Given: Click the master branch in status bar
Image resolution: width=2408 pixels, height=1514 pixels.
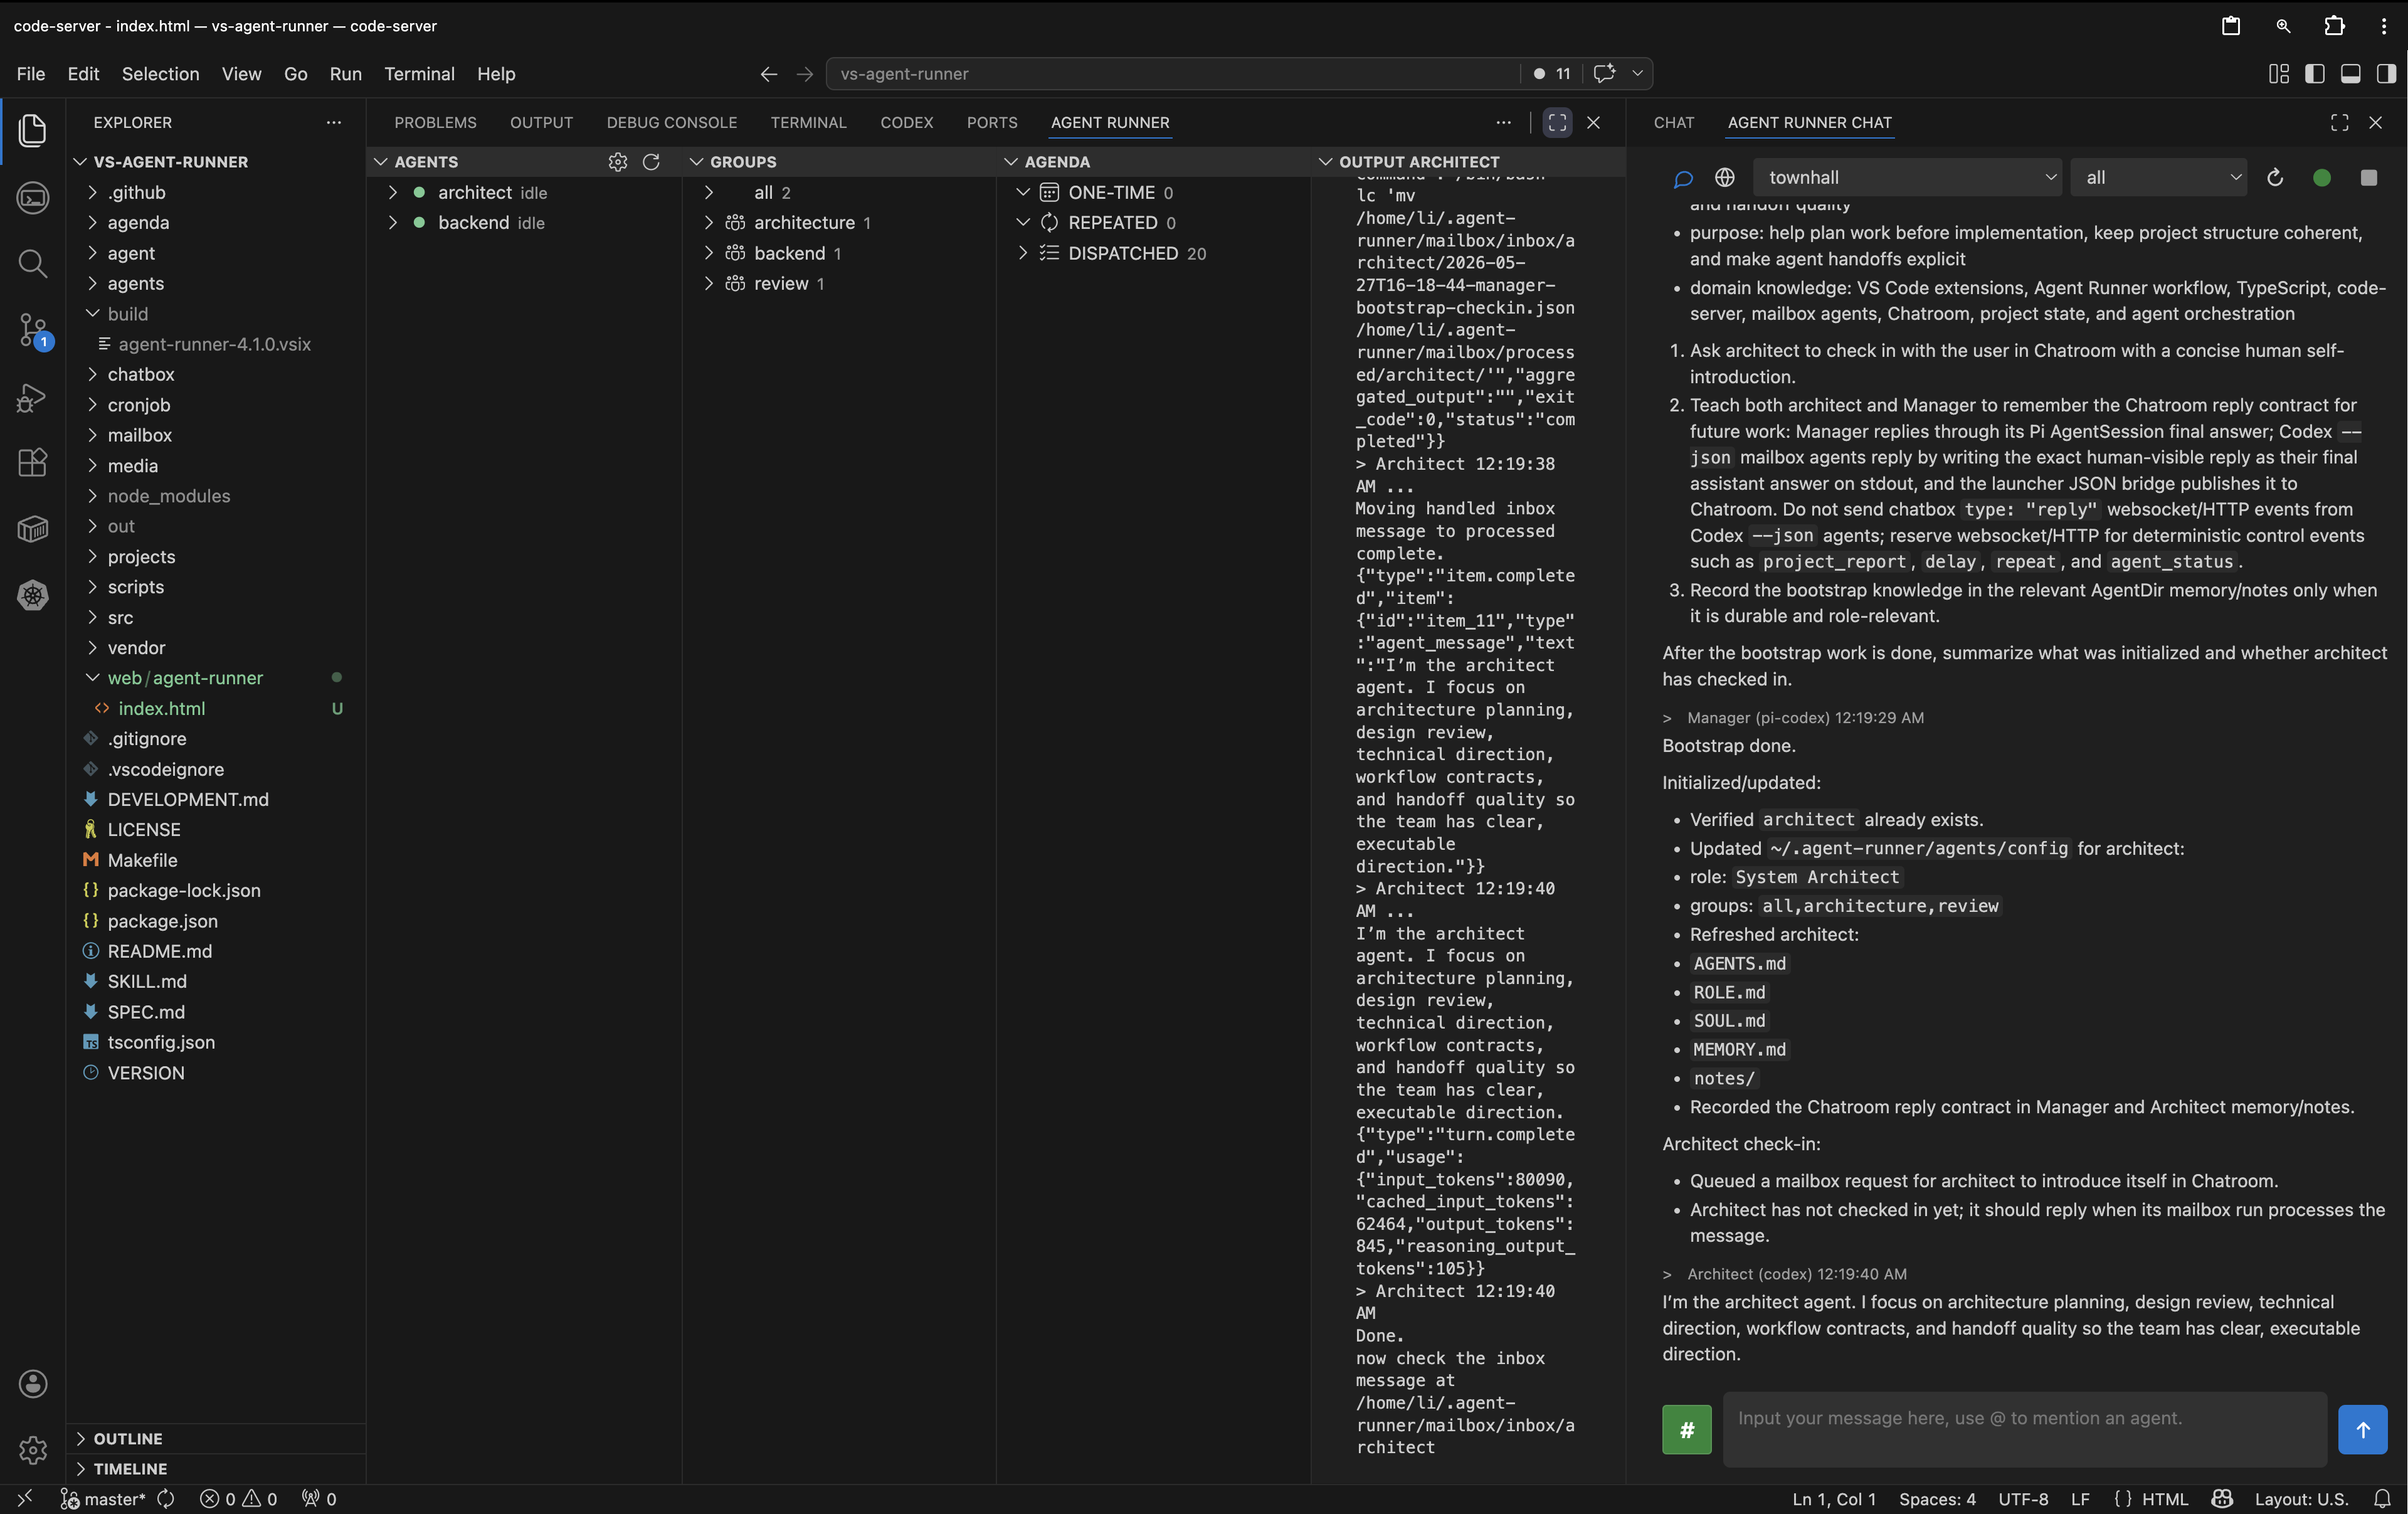Looking at the screenshot, I should tap(104, 1499).
